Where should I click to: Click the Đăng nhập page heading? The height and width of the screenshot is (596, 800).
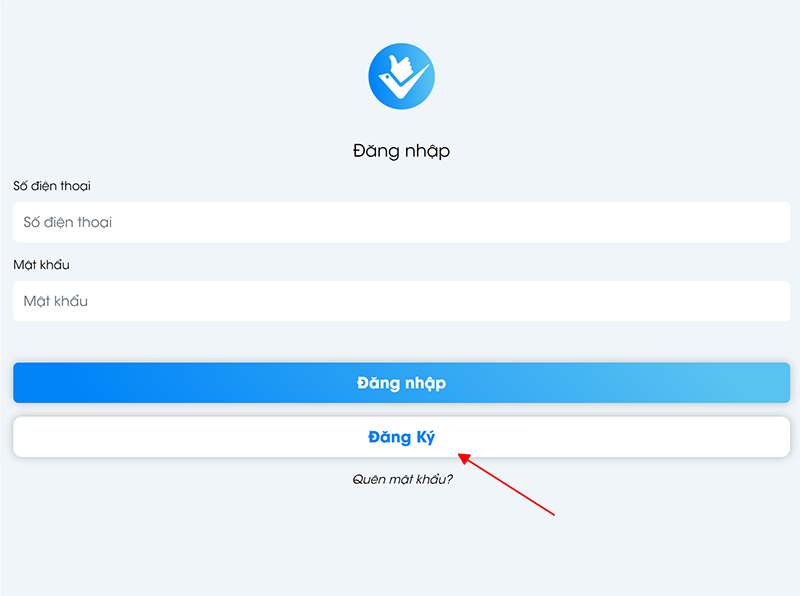[402, 151]
